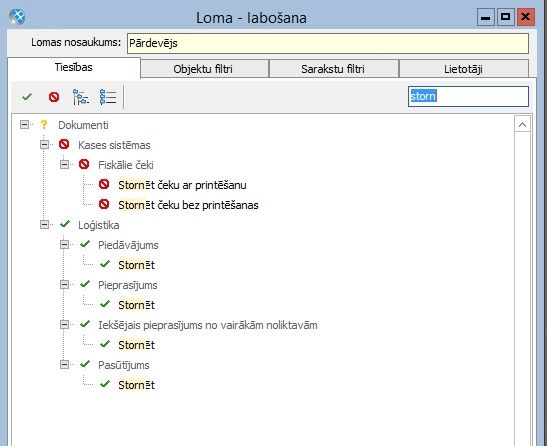
Task: Select Stornēt čeku bez printēšanas row
Action: pyautogui.click(x=188, y=205)
